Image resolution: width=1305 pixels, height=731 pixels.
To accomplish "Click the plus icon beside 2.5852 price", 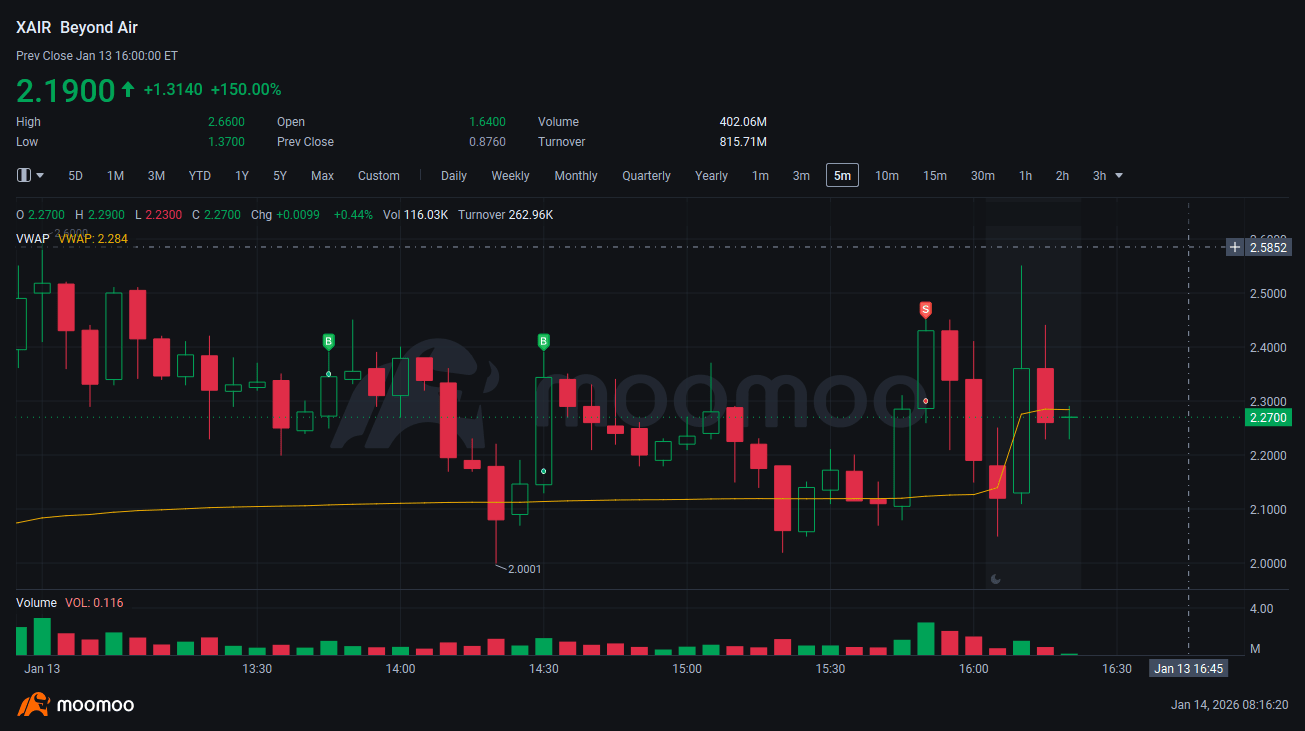I will [1235, 246].
